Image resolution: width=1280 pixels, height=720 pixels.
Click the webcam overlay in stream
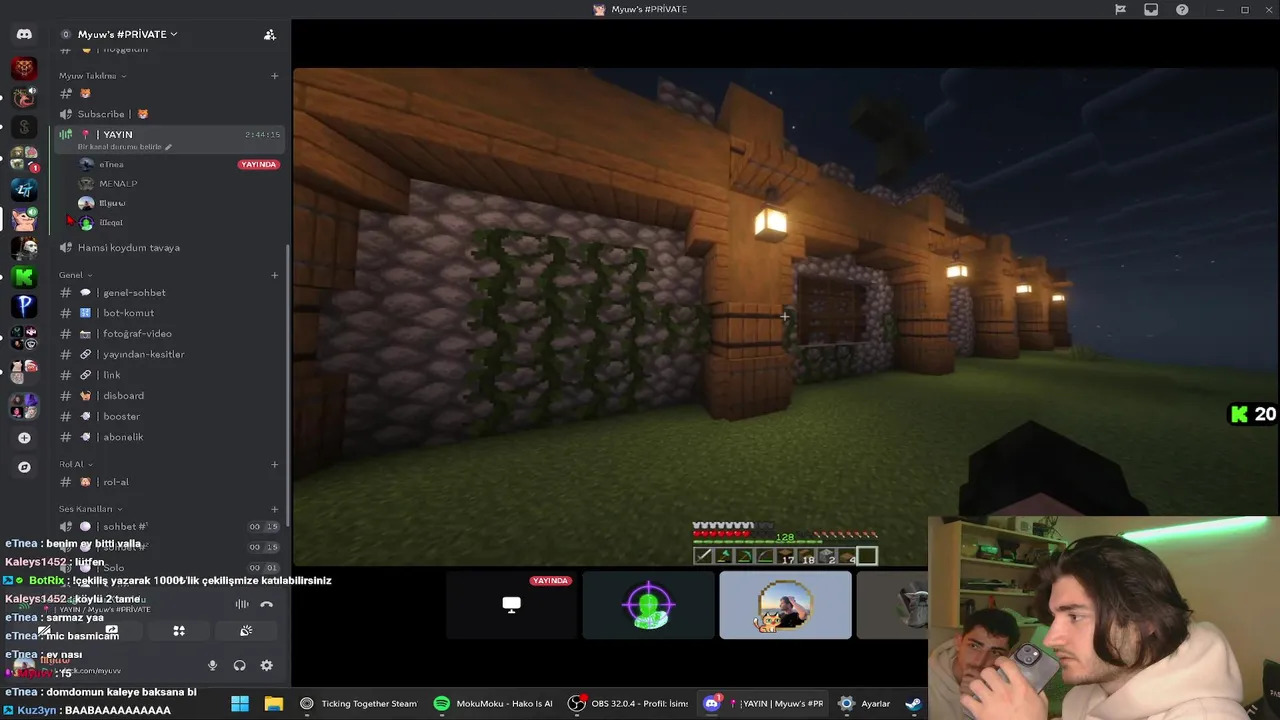point(1104,617)
